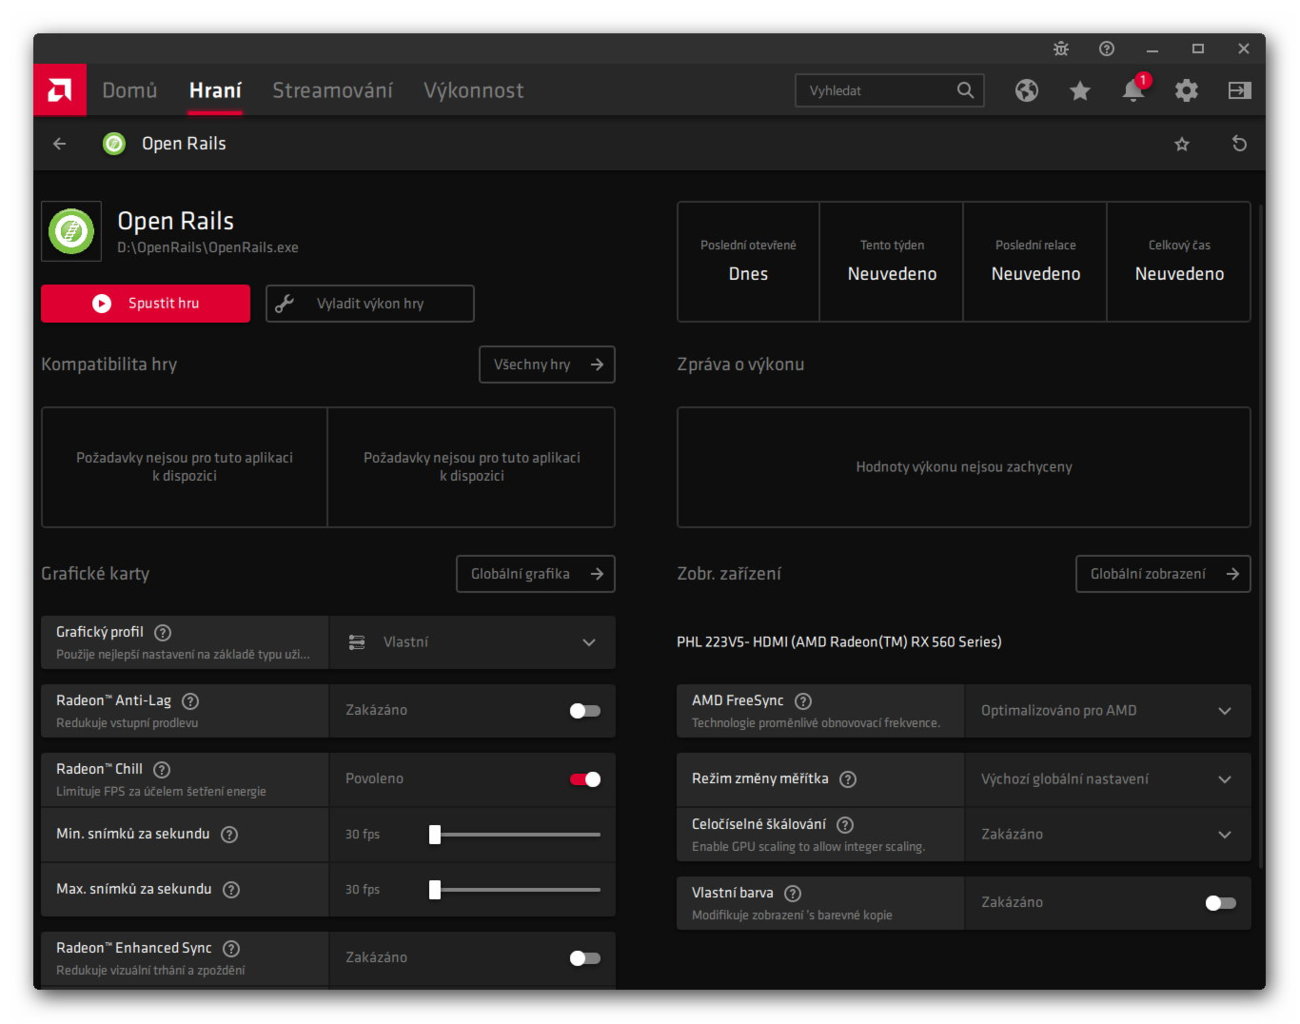Enable Vlastní barva toggle
The image size is (1300, 1024).
1221,903
